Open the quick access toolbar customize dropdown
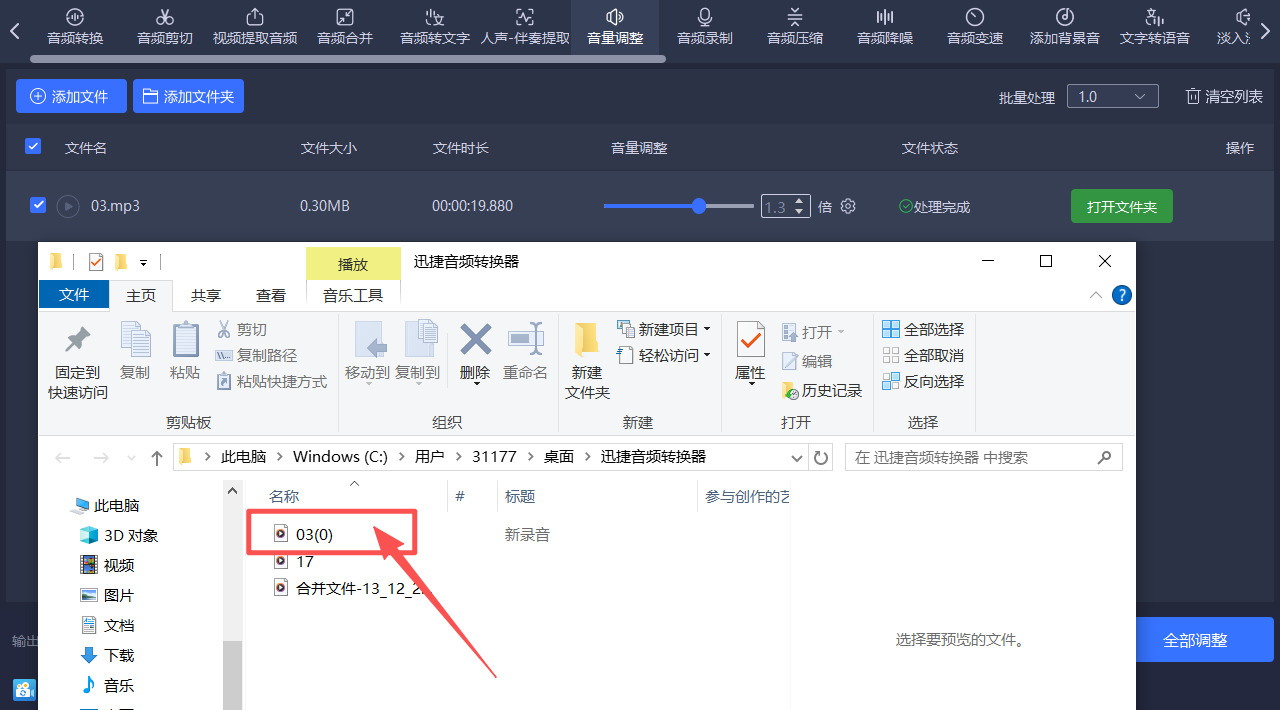 [143, 262]
